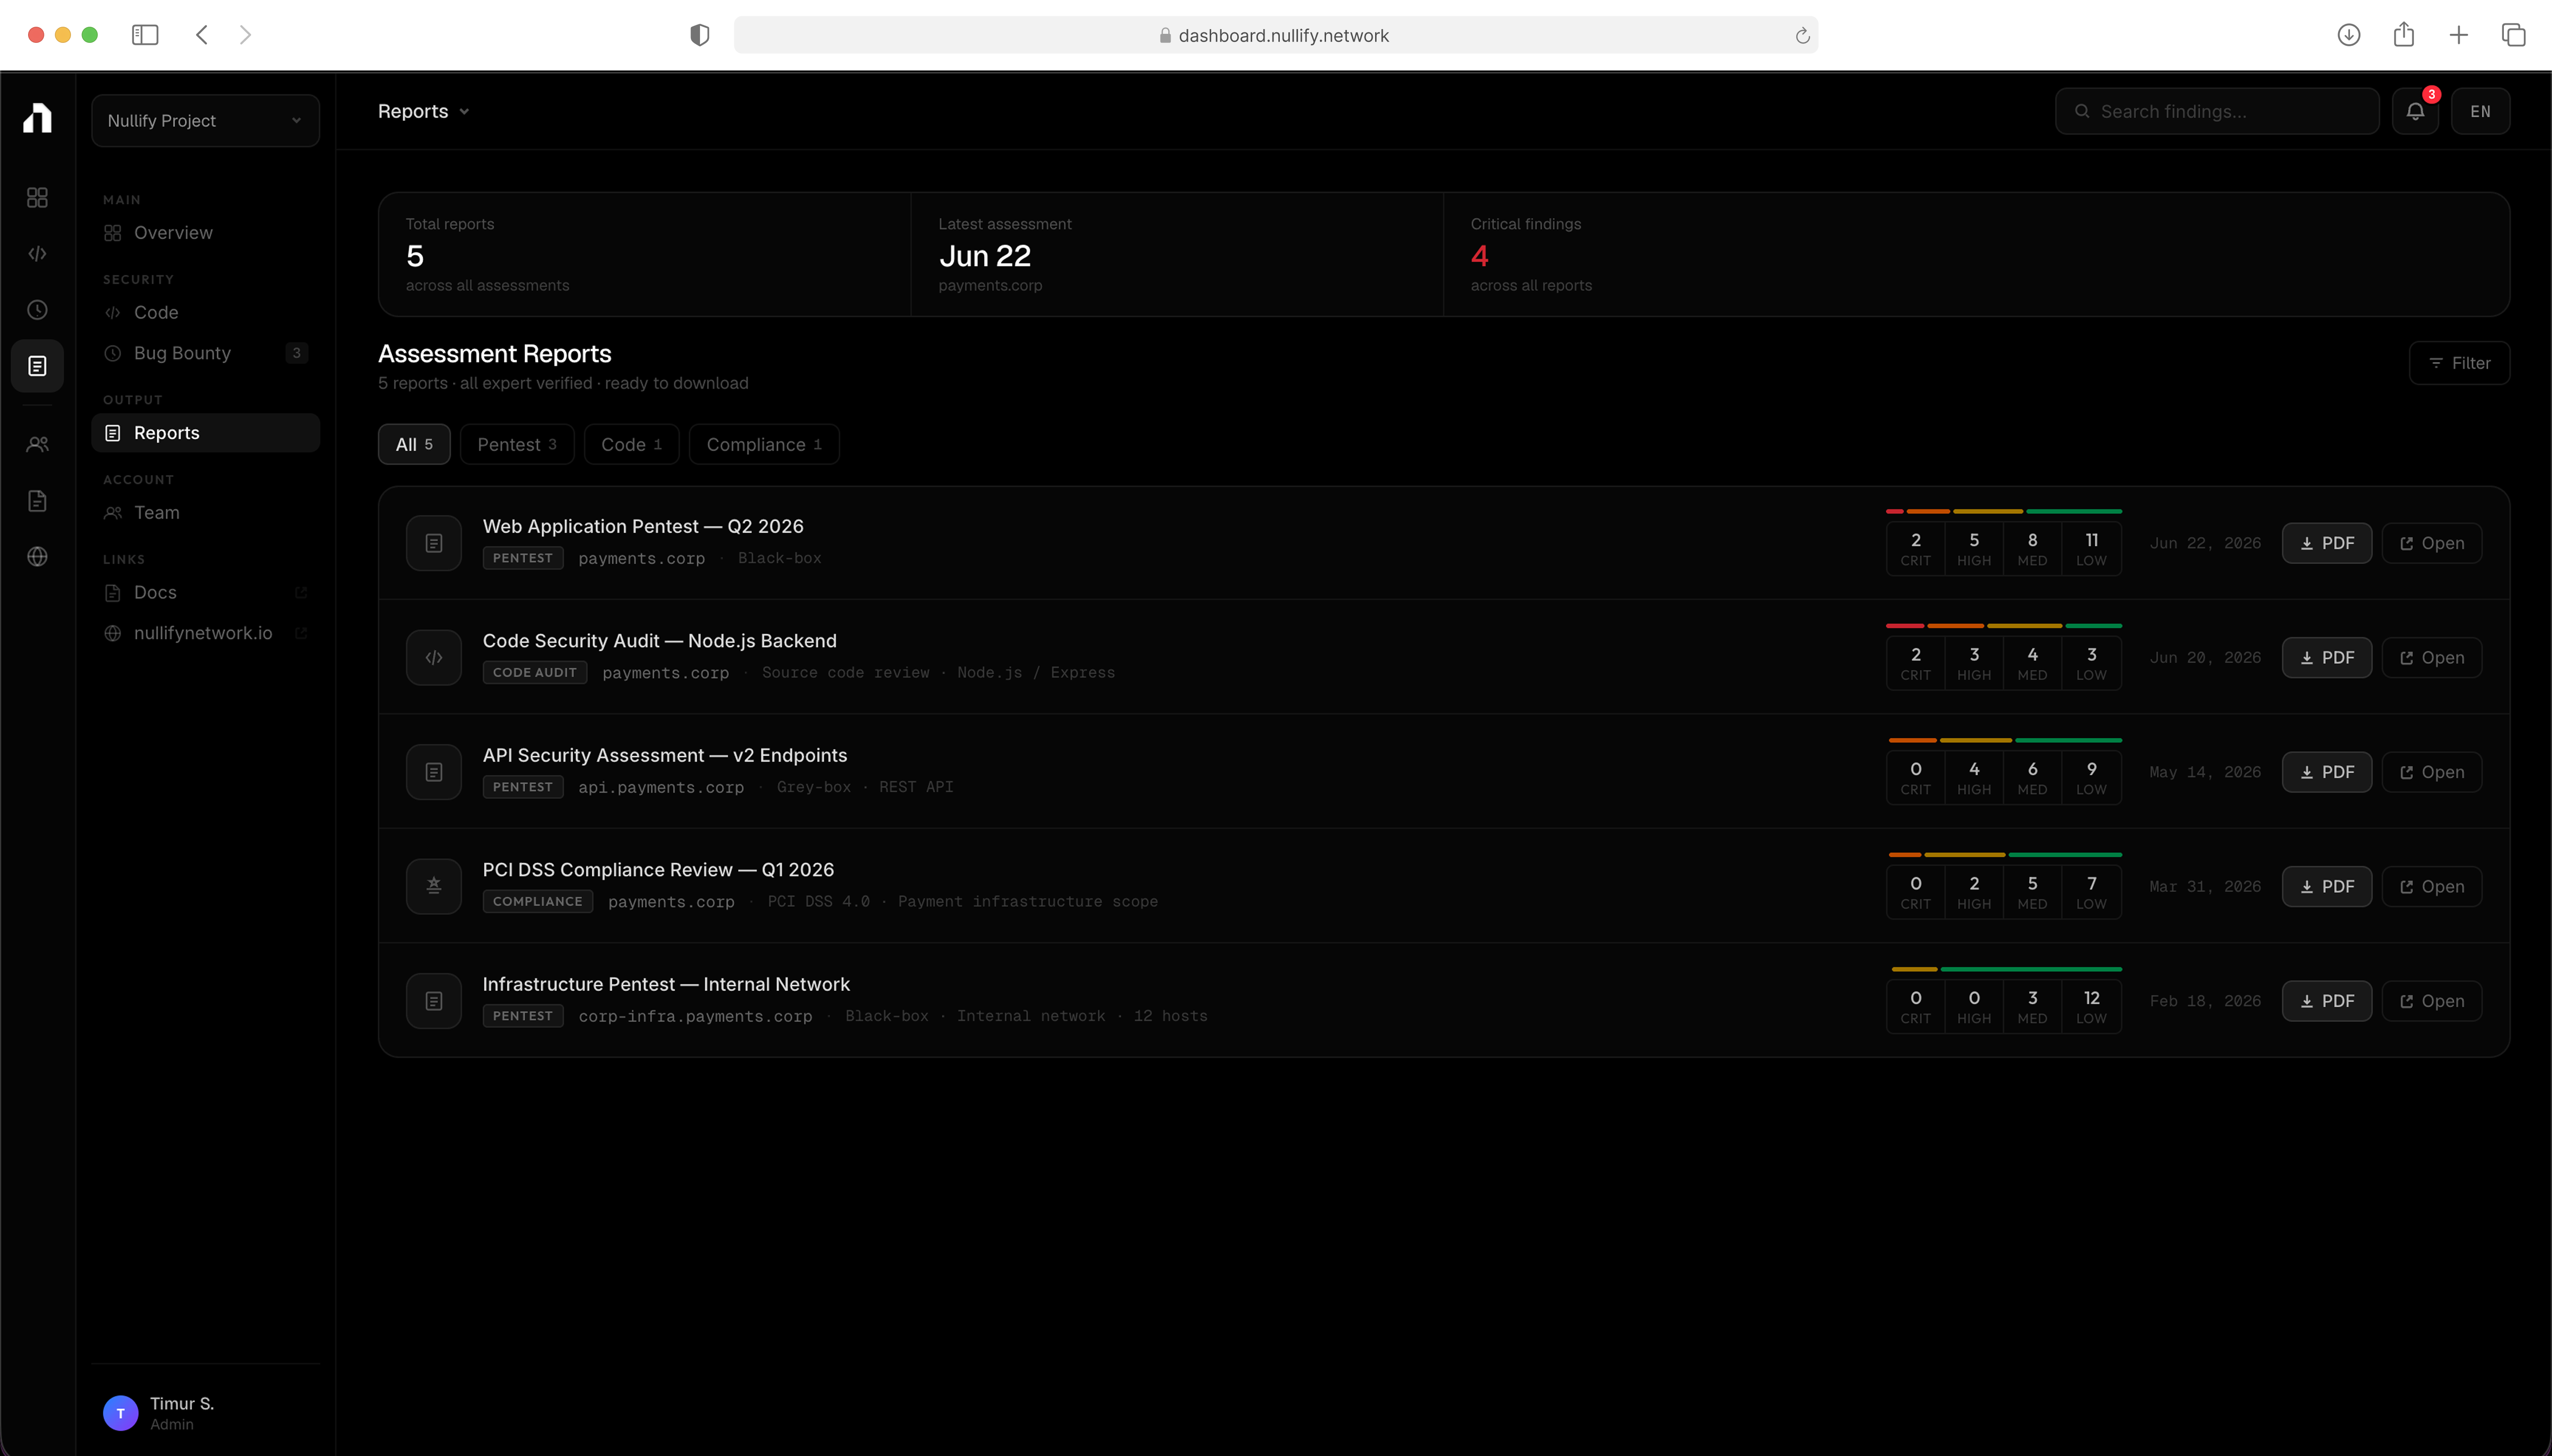
Task: Open the browser share menu
Action: tap(2404, 35)
